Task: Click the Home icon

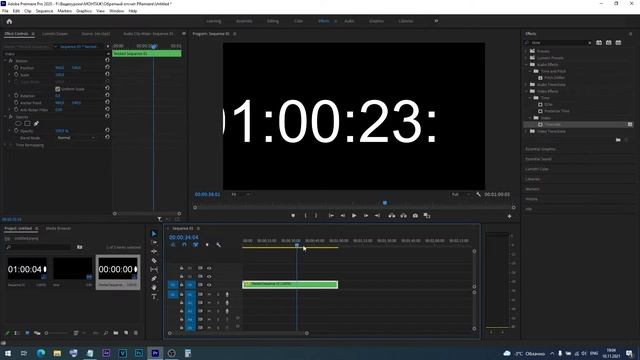Action: tap(9, 21)
